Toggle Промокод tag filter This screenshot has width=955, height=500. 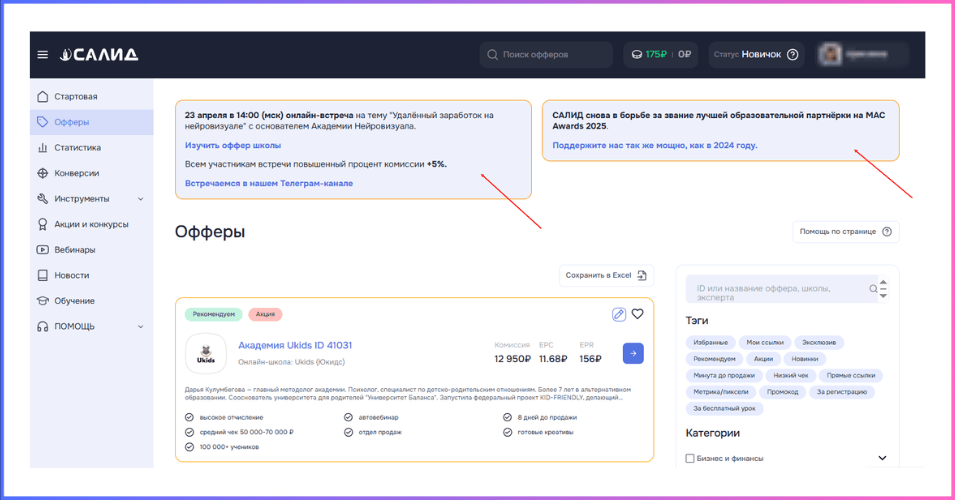pos(783,392)
